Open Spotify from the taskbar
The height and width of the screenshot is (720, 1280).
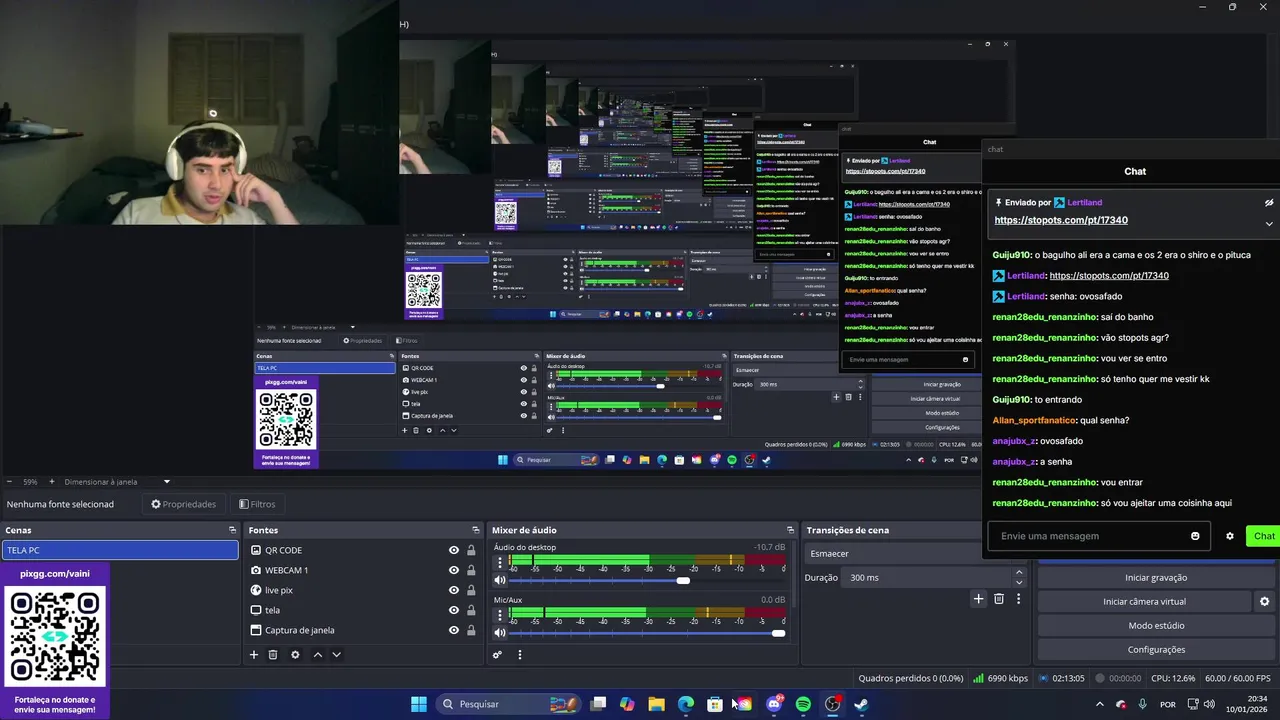[803, 704]
